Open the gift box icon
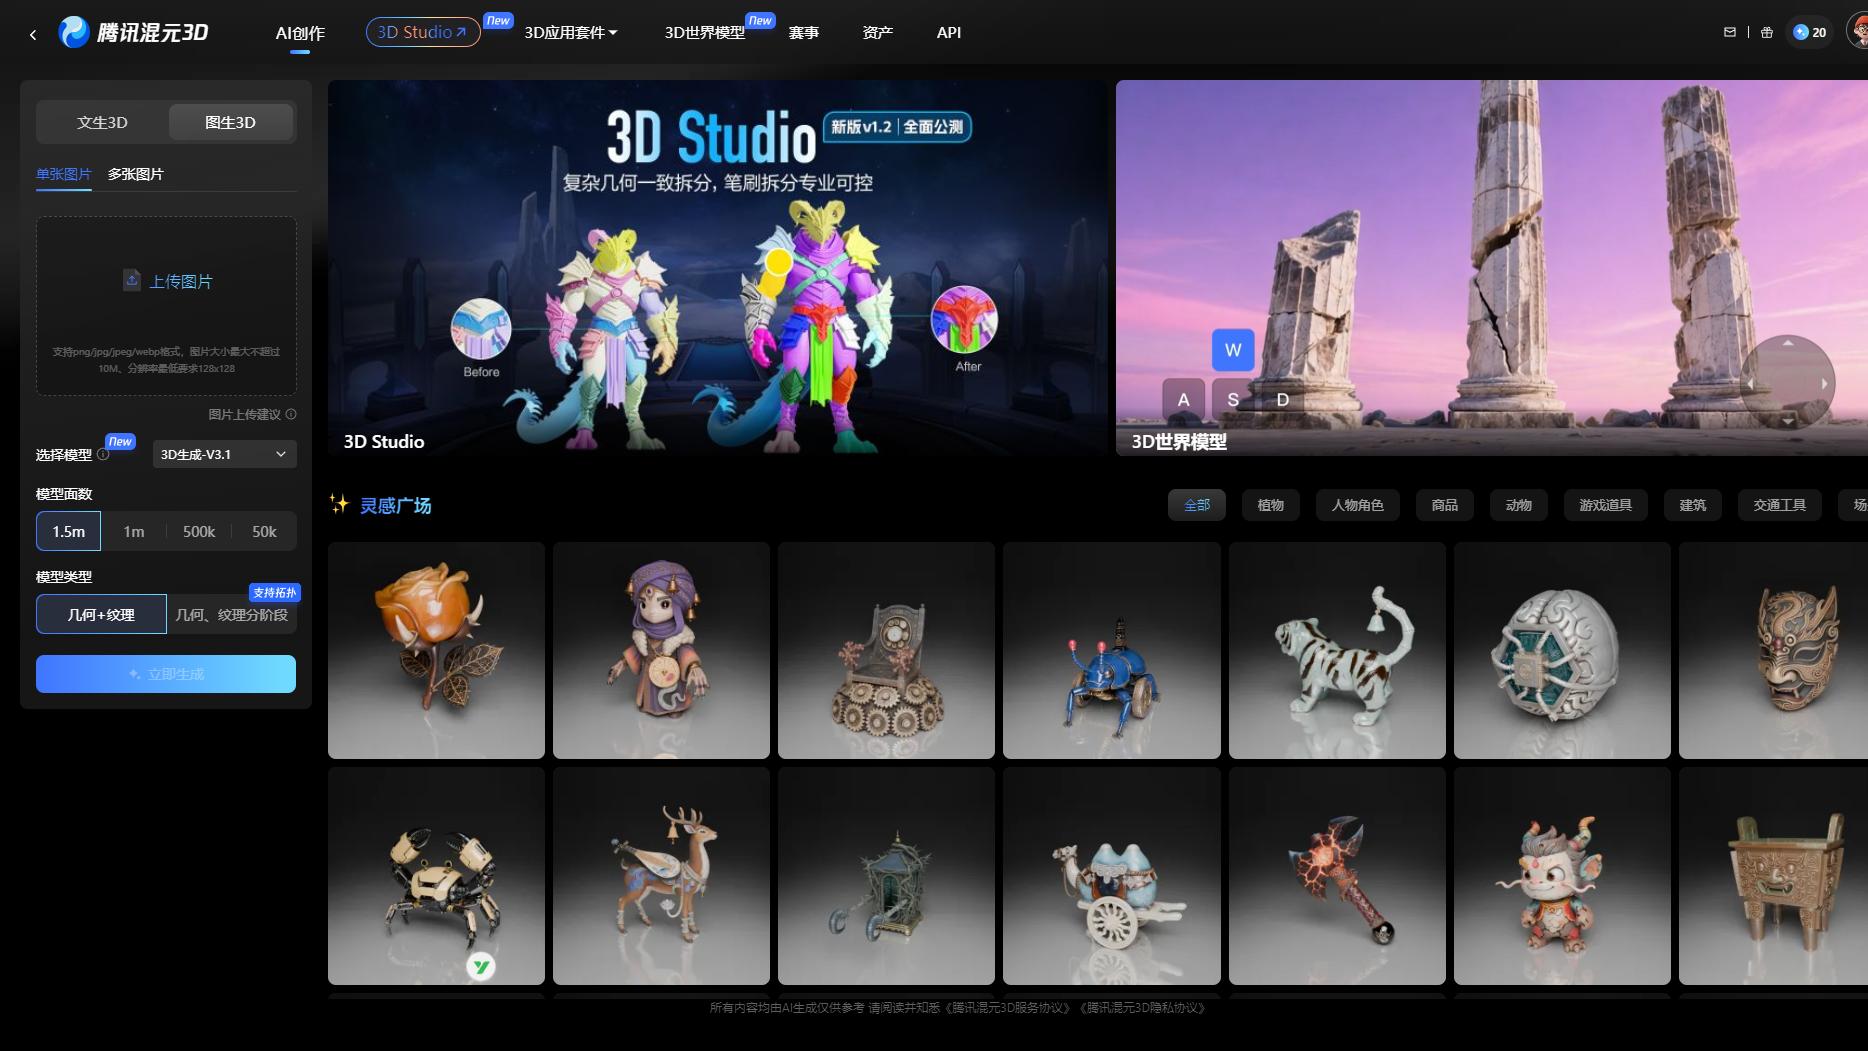This screenshot has width=1868, height=1051. click(x=1767, y=32)
